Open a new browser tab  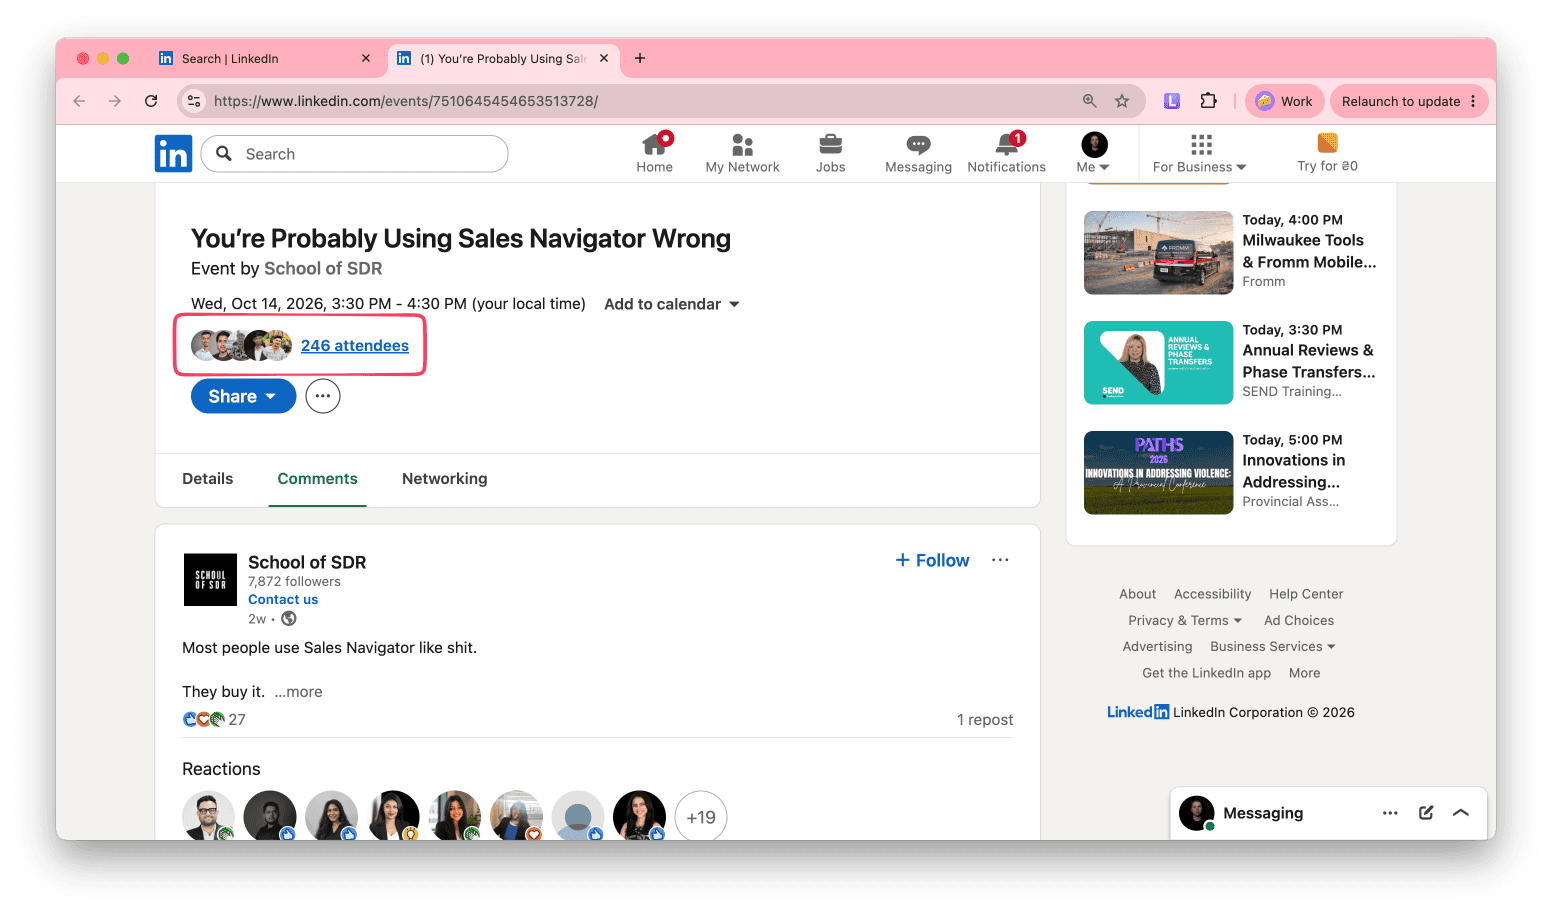640,58
